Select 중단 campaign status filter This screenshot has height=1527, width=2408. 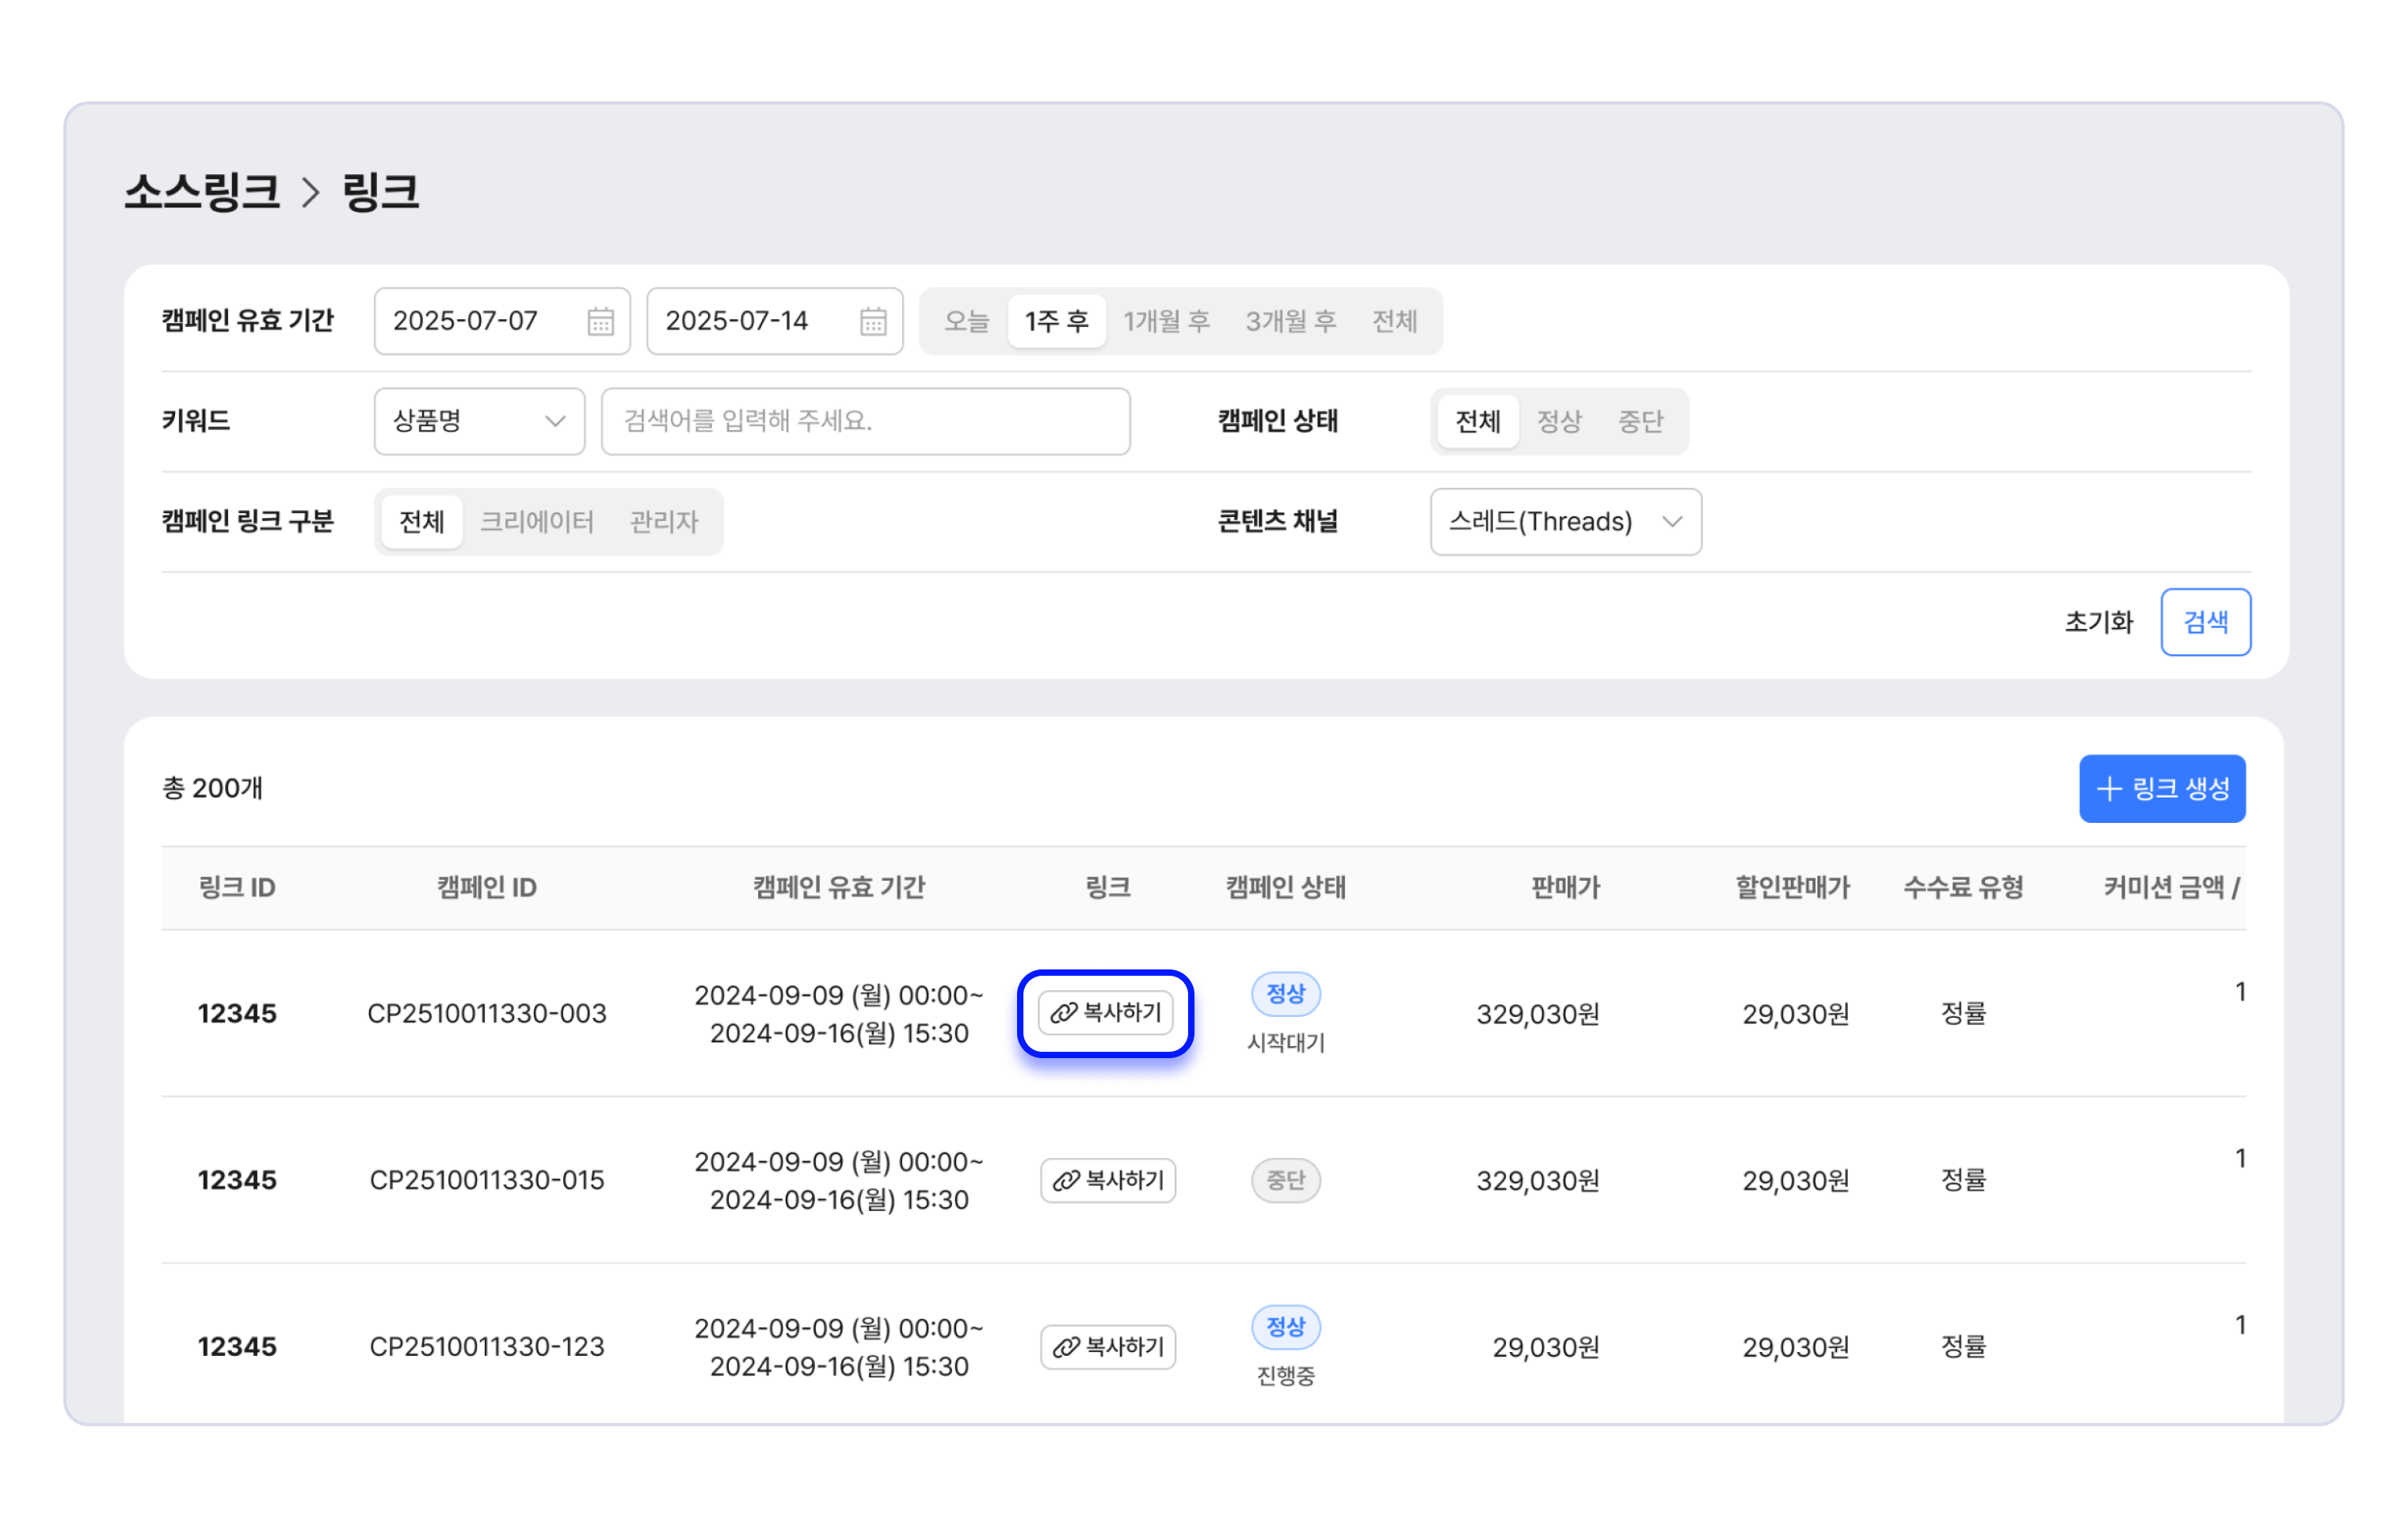point(1640,421)
